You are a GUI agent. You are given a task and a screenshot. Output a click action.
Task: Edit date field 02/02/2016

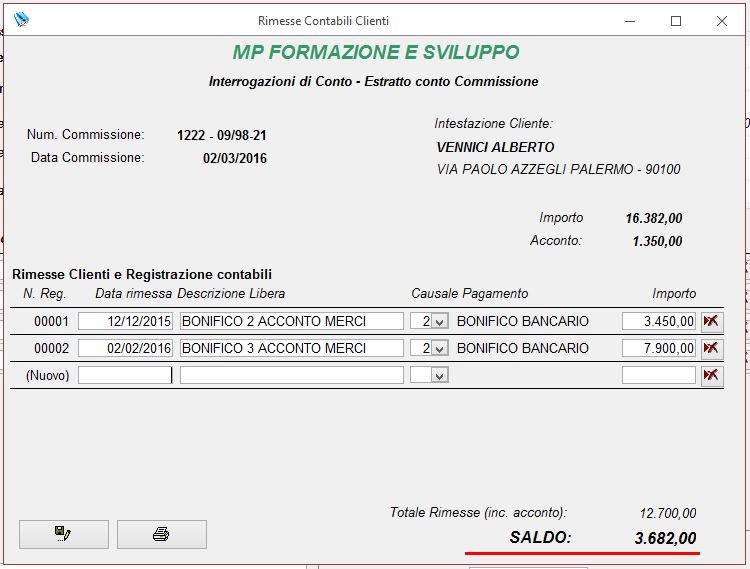click(x=125, y=348)
